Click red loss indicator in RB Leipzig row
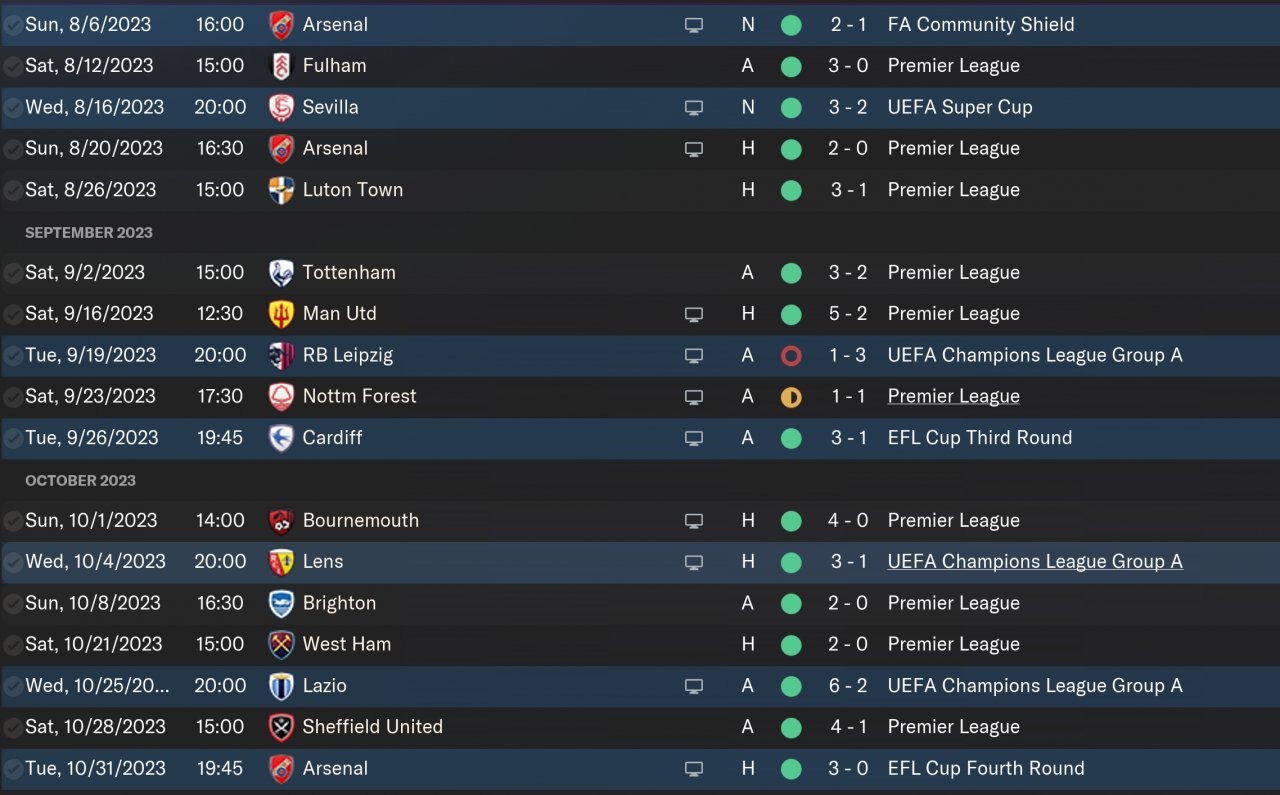The image size is (1280, 795). [791, 355]
